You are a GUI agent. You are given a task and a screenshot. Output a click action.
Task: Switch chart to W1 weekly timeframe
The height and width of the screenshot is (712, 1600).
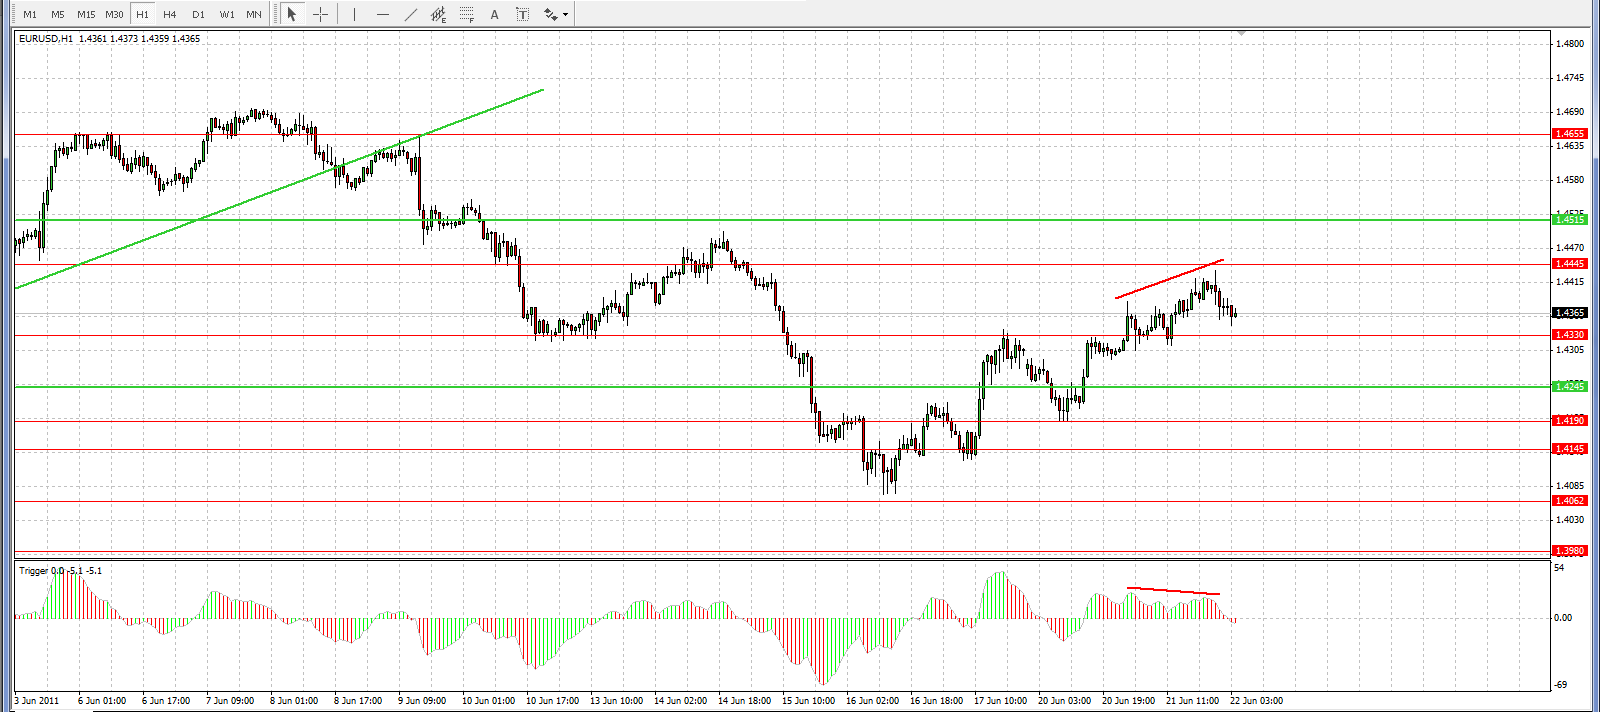[227, 14]
